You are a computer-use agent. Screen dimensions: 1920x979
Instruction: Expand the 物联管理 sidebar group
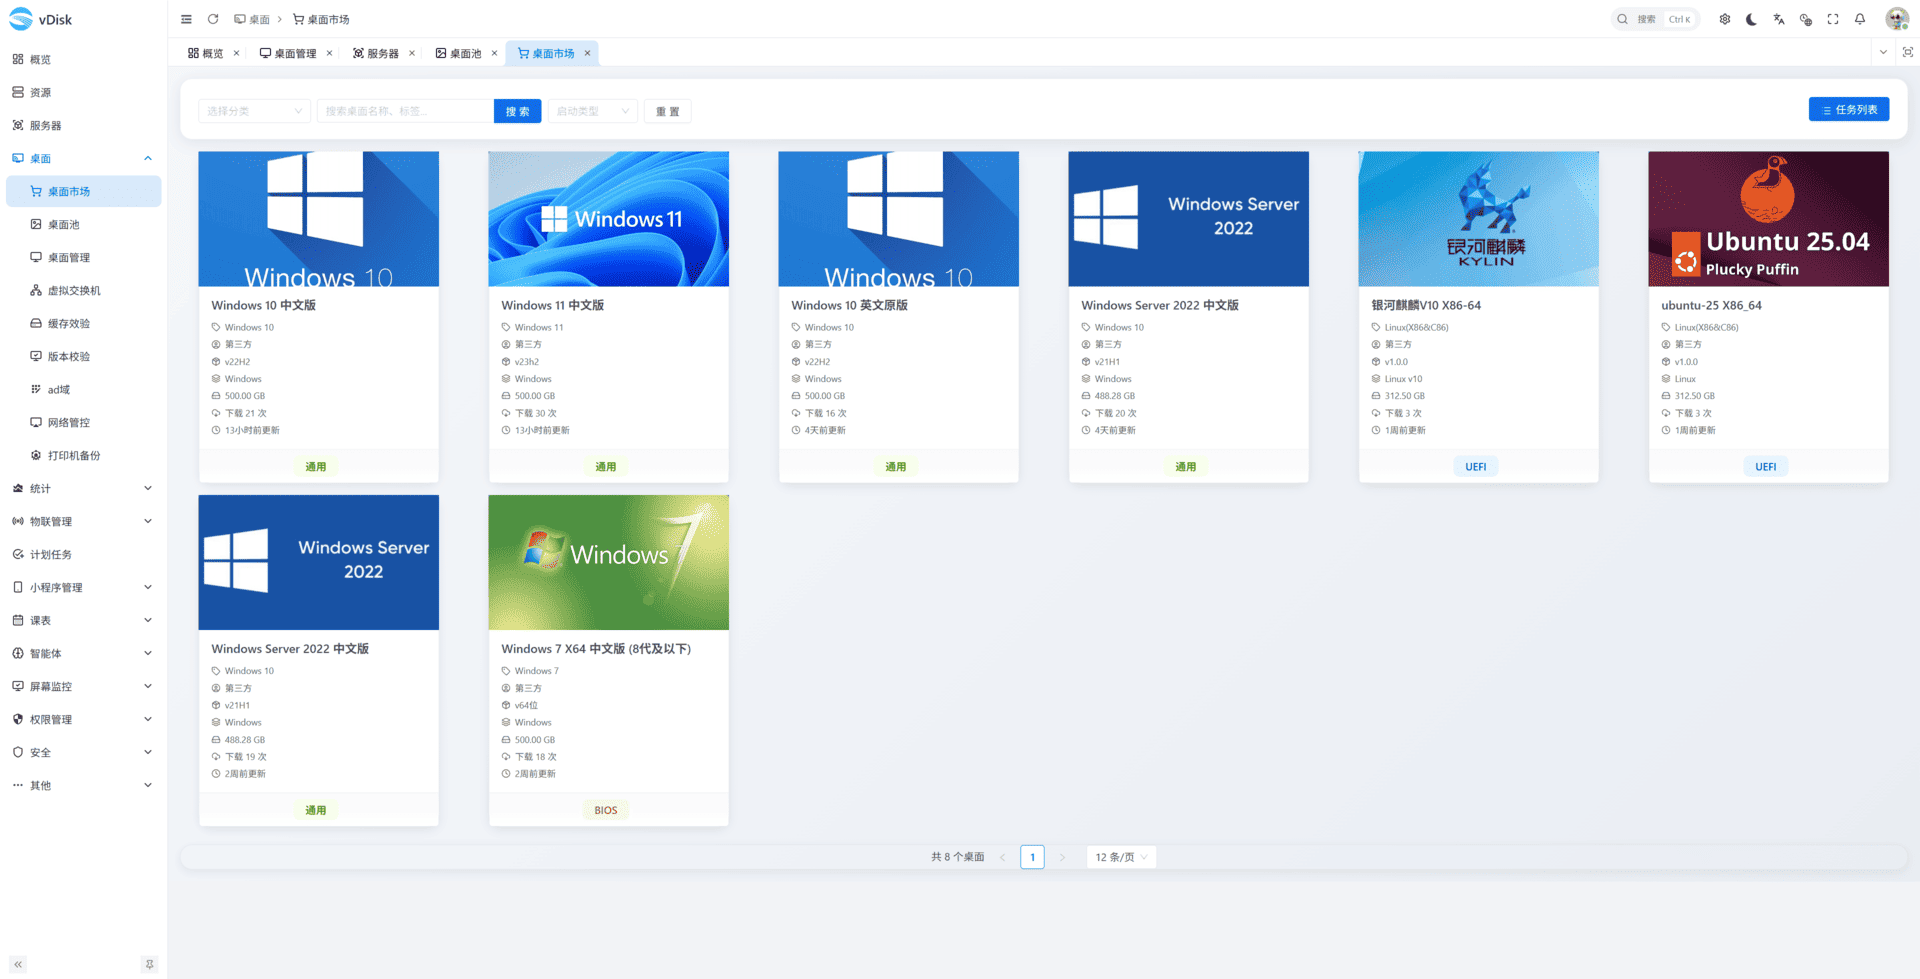(83, 521)
